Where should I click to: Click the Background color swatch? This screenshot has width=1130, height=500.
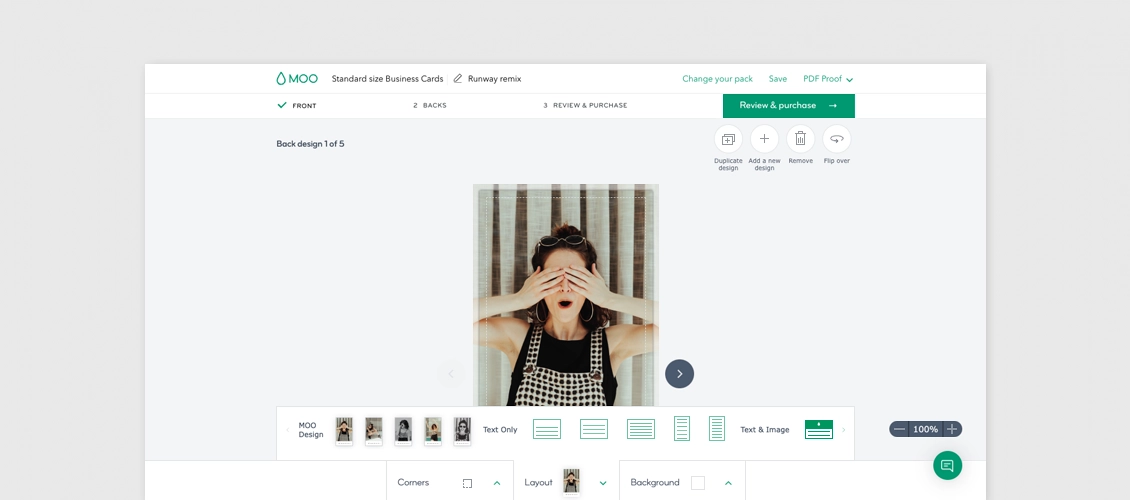click(x=698, y=483)
